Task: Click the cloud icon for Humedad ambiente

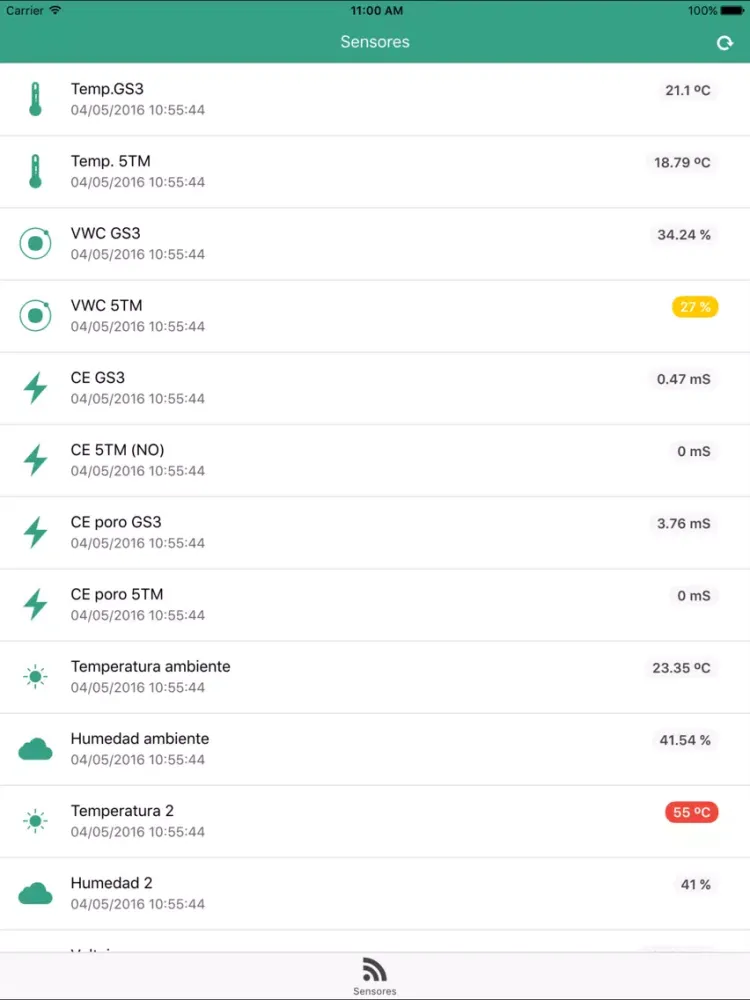Action: (x=36, y=749)
